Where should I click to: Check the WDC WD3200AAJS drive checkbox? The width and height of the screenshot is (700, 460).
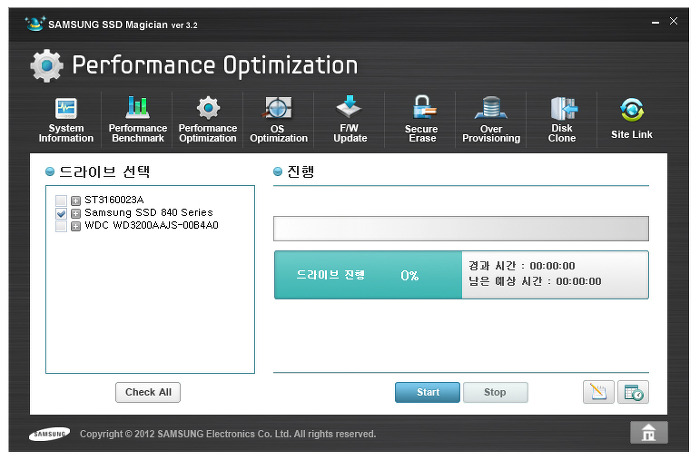[x=61, y=226]
